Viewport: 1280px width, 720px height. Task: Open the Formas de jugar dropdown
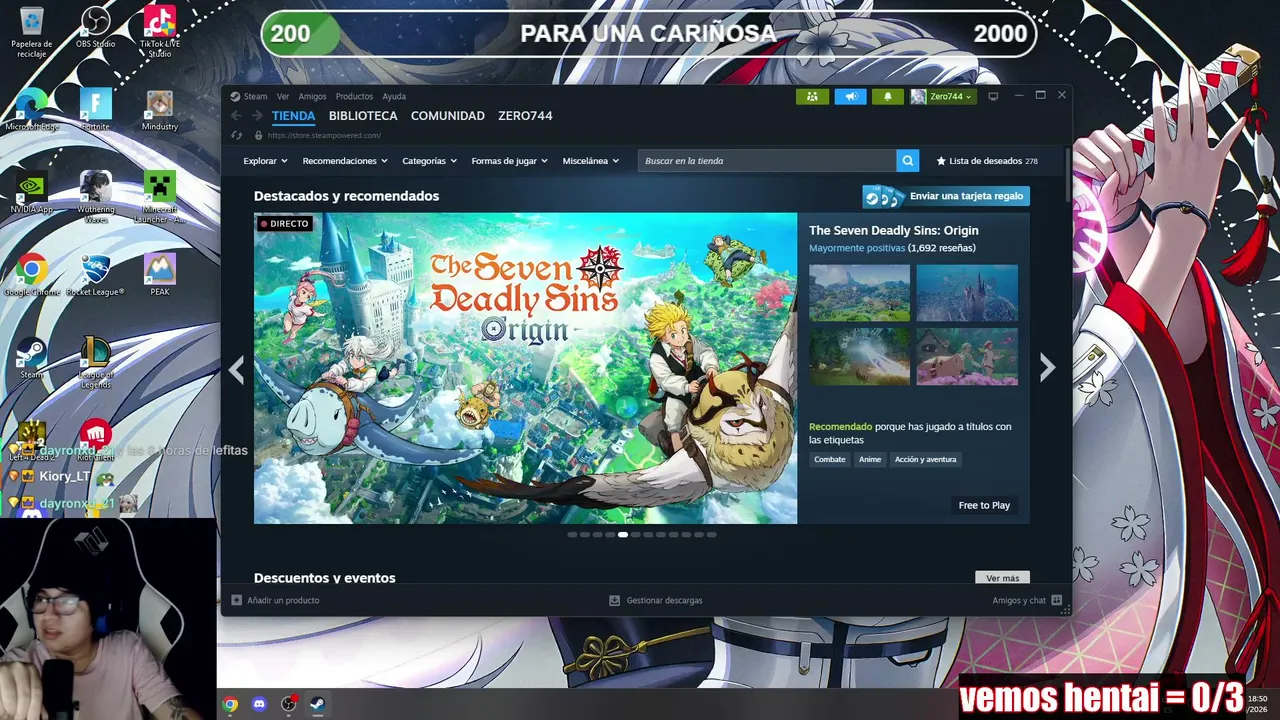tap(510, 161)
